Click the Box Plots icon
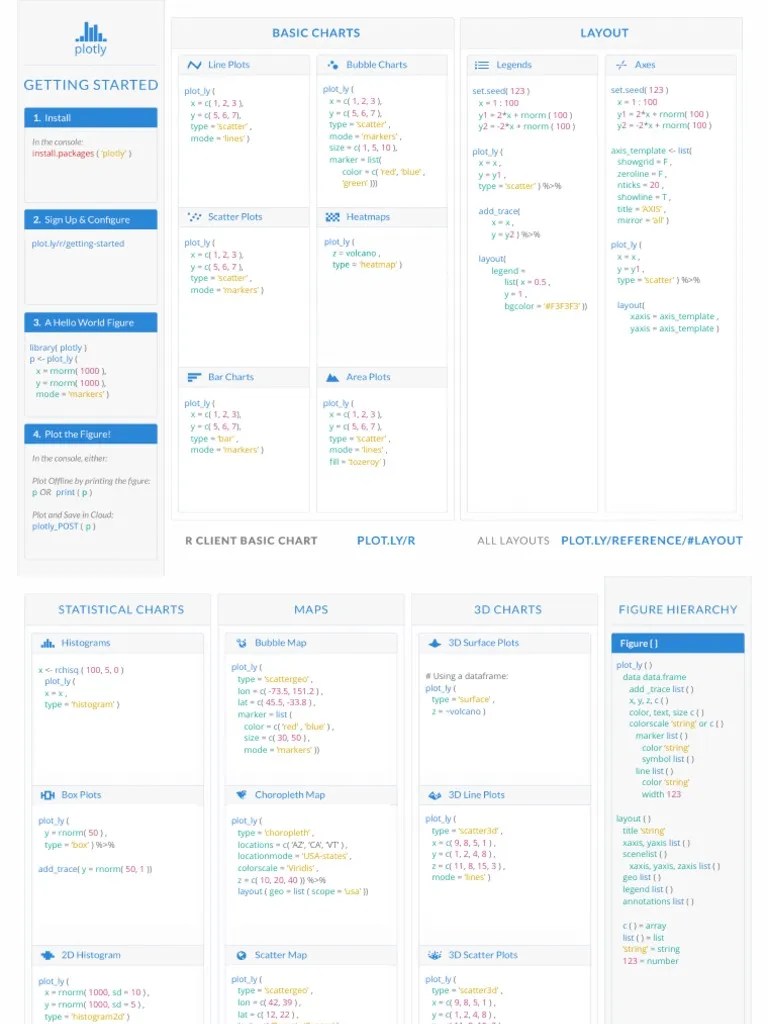Screen dimensions: 768x1024 [x=48, y=795]
